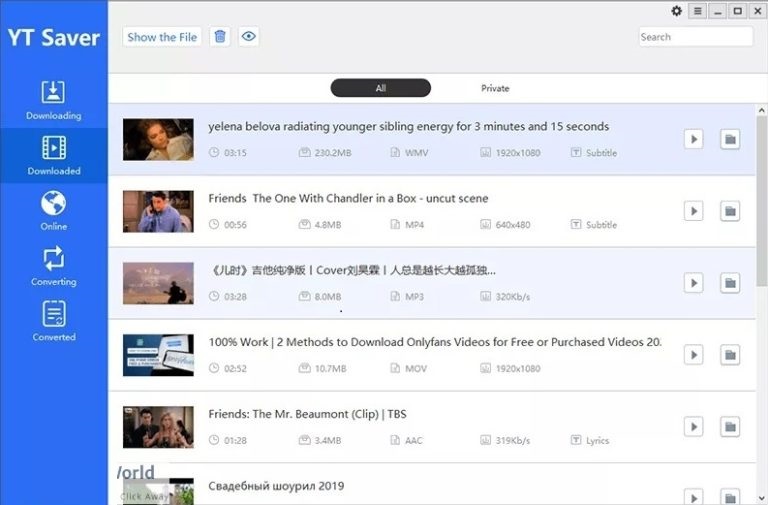Play the yelena belova video
Screen dimensions: 768x505
coord(694,139)
